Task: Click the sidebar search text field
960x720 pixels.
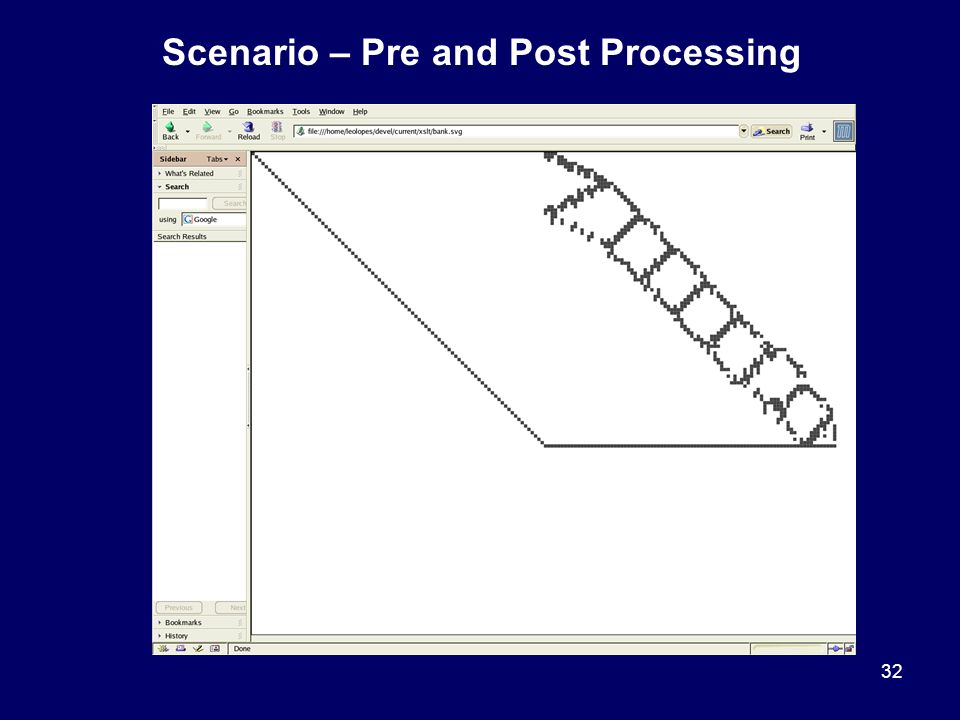Action: 183,203
